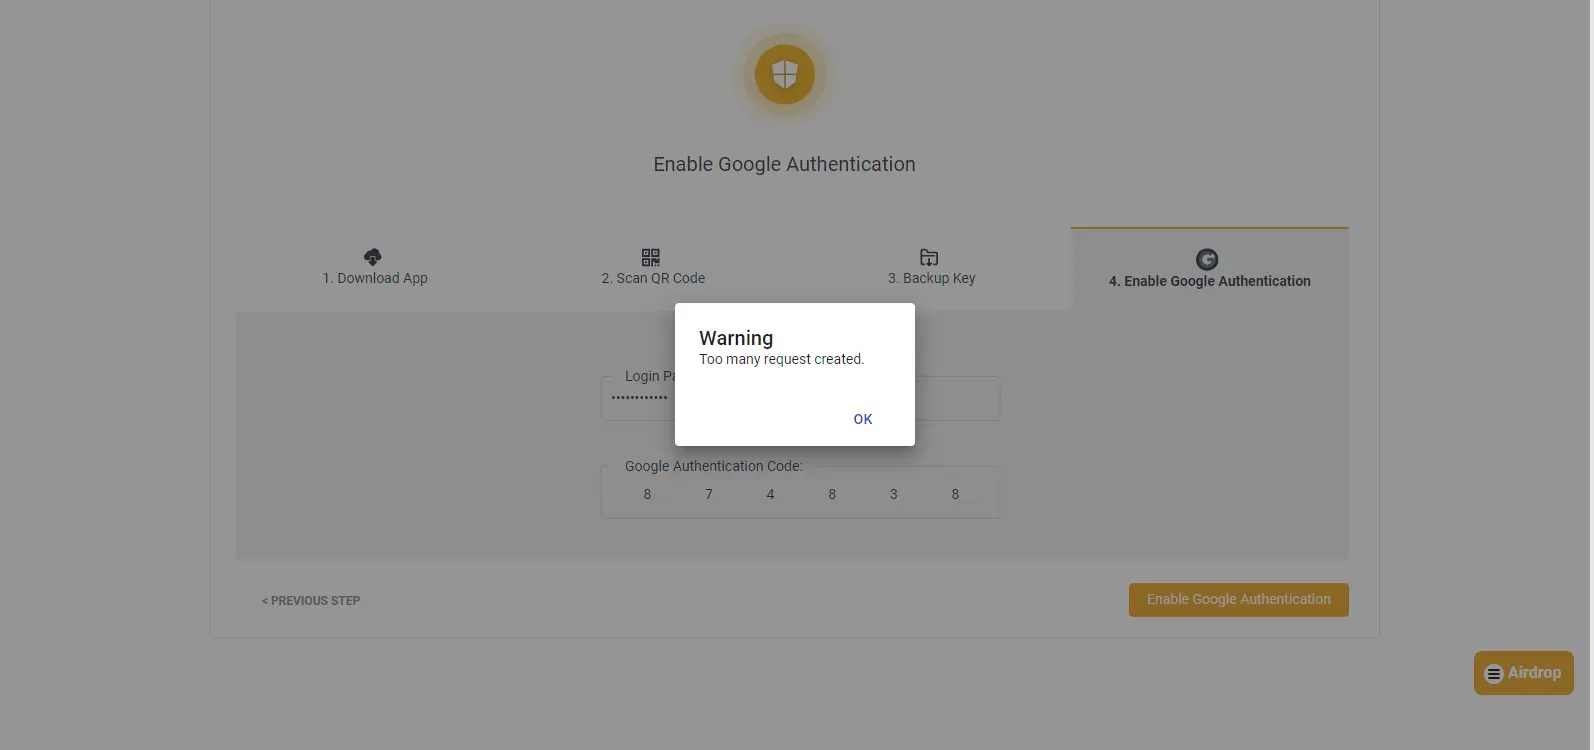Image resolution: width=1594 pixels, height=750 pixels.
Task: Click the Google G icon
Action: 1207,260
